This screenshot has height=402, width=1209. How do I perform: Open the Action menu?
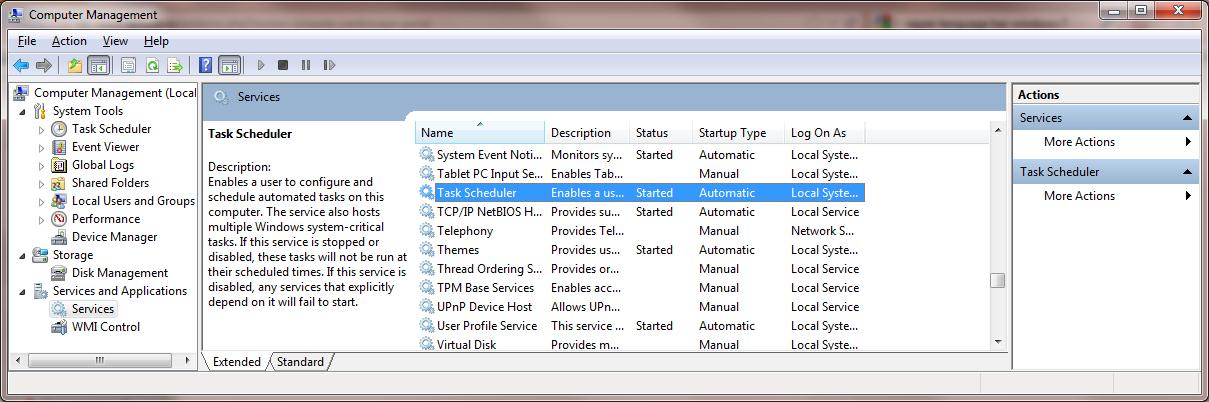click(69, 41)
